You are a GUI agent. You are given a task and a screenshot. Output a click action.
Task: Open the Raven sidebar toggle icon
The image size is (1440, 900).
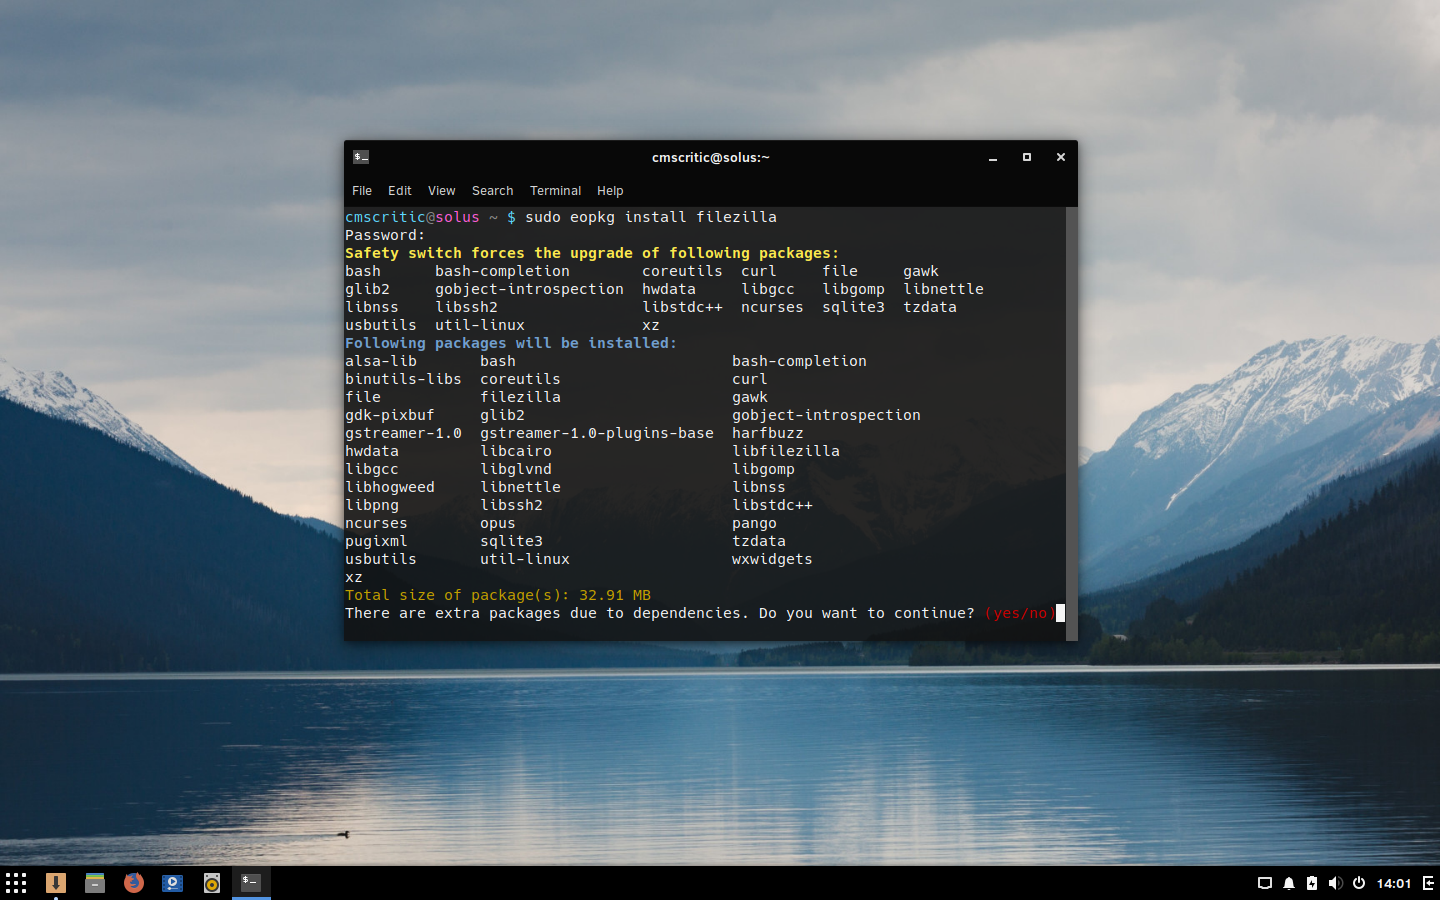click(1428, 883)
